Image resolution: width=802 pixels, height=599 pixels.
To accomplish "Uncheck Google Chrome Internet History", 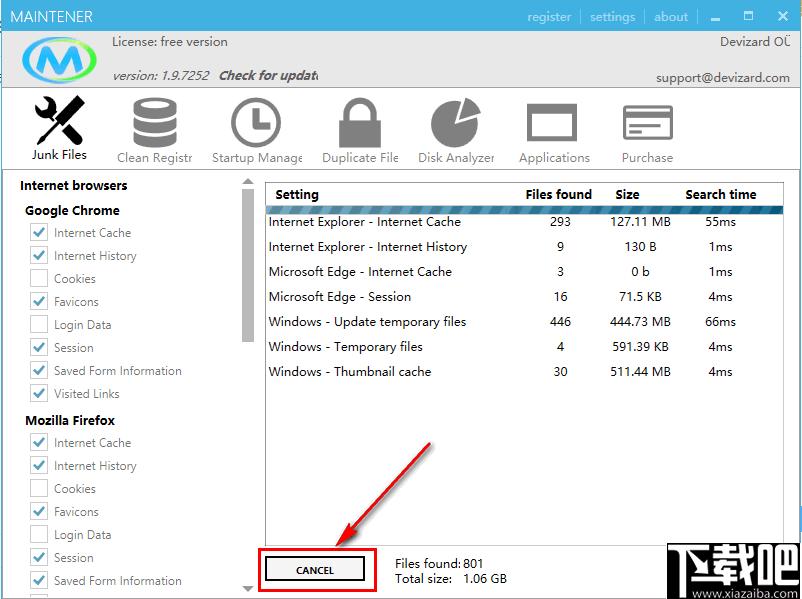I will click(39, 255).
